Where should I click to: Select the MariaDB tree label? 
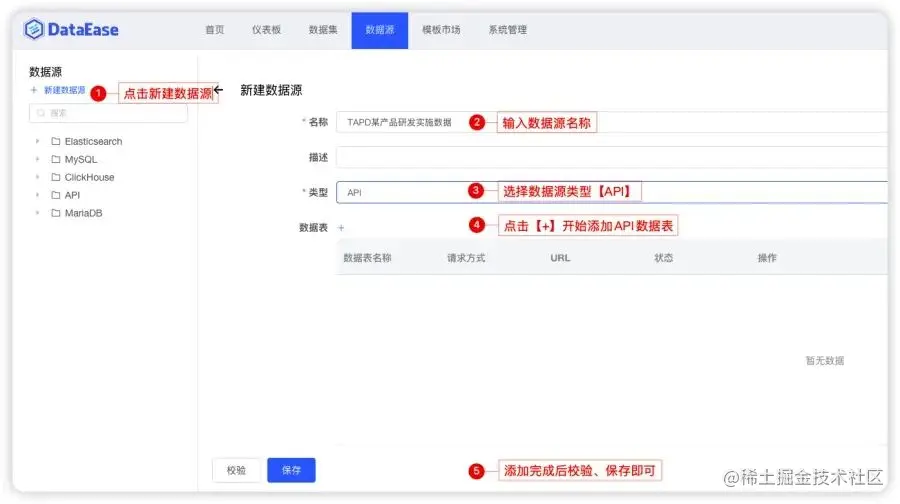(83, 213)
